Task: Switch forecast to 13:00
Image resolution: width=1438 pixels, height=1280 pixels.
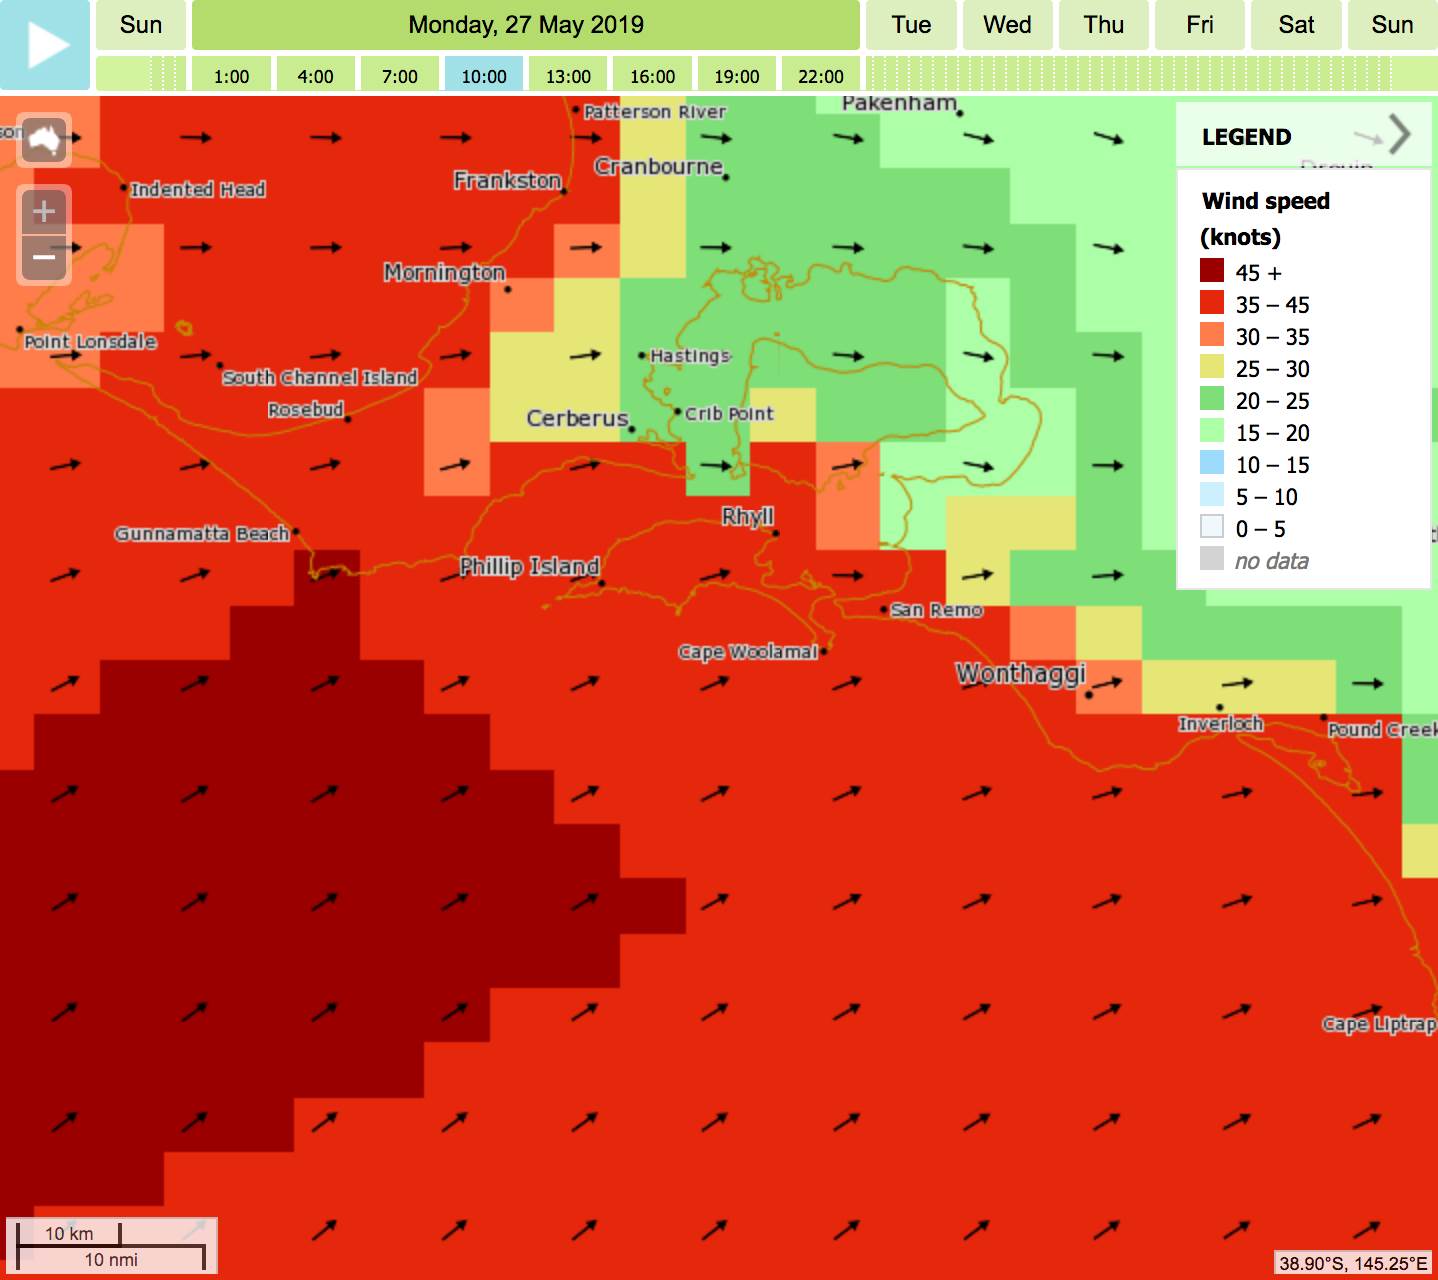Action: [568, 76]
